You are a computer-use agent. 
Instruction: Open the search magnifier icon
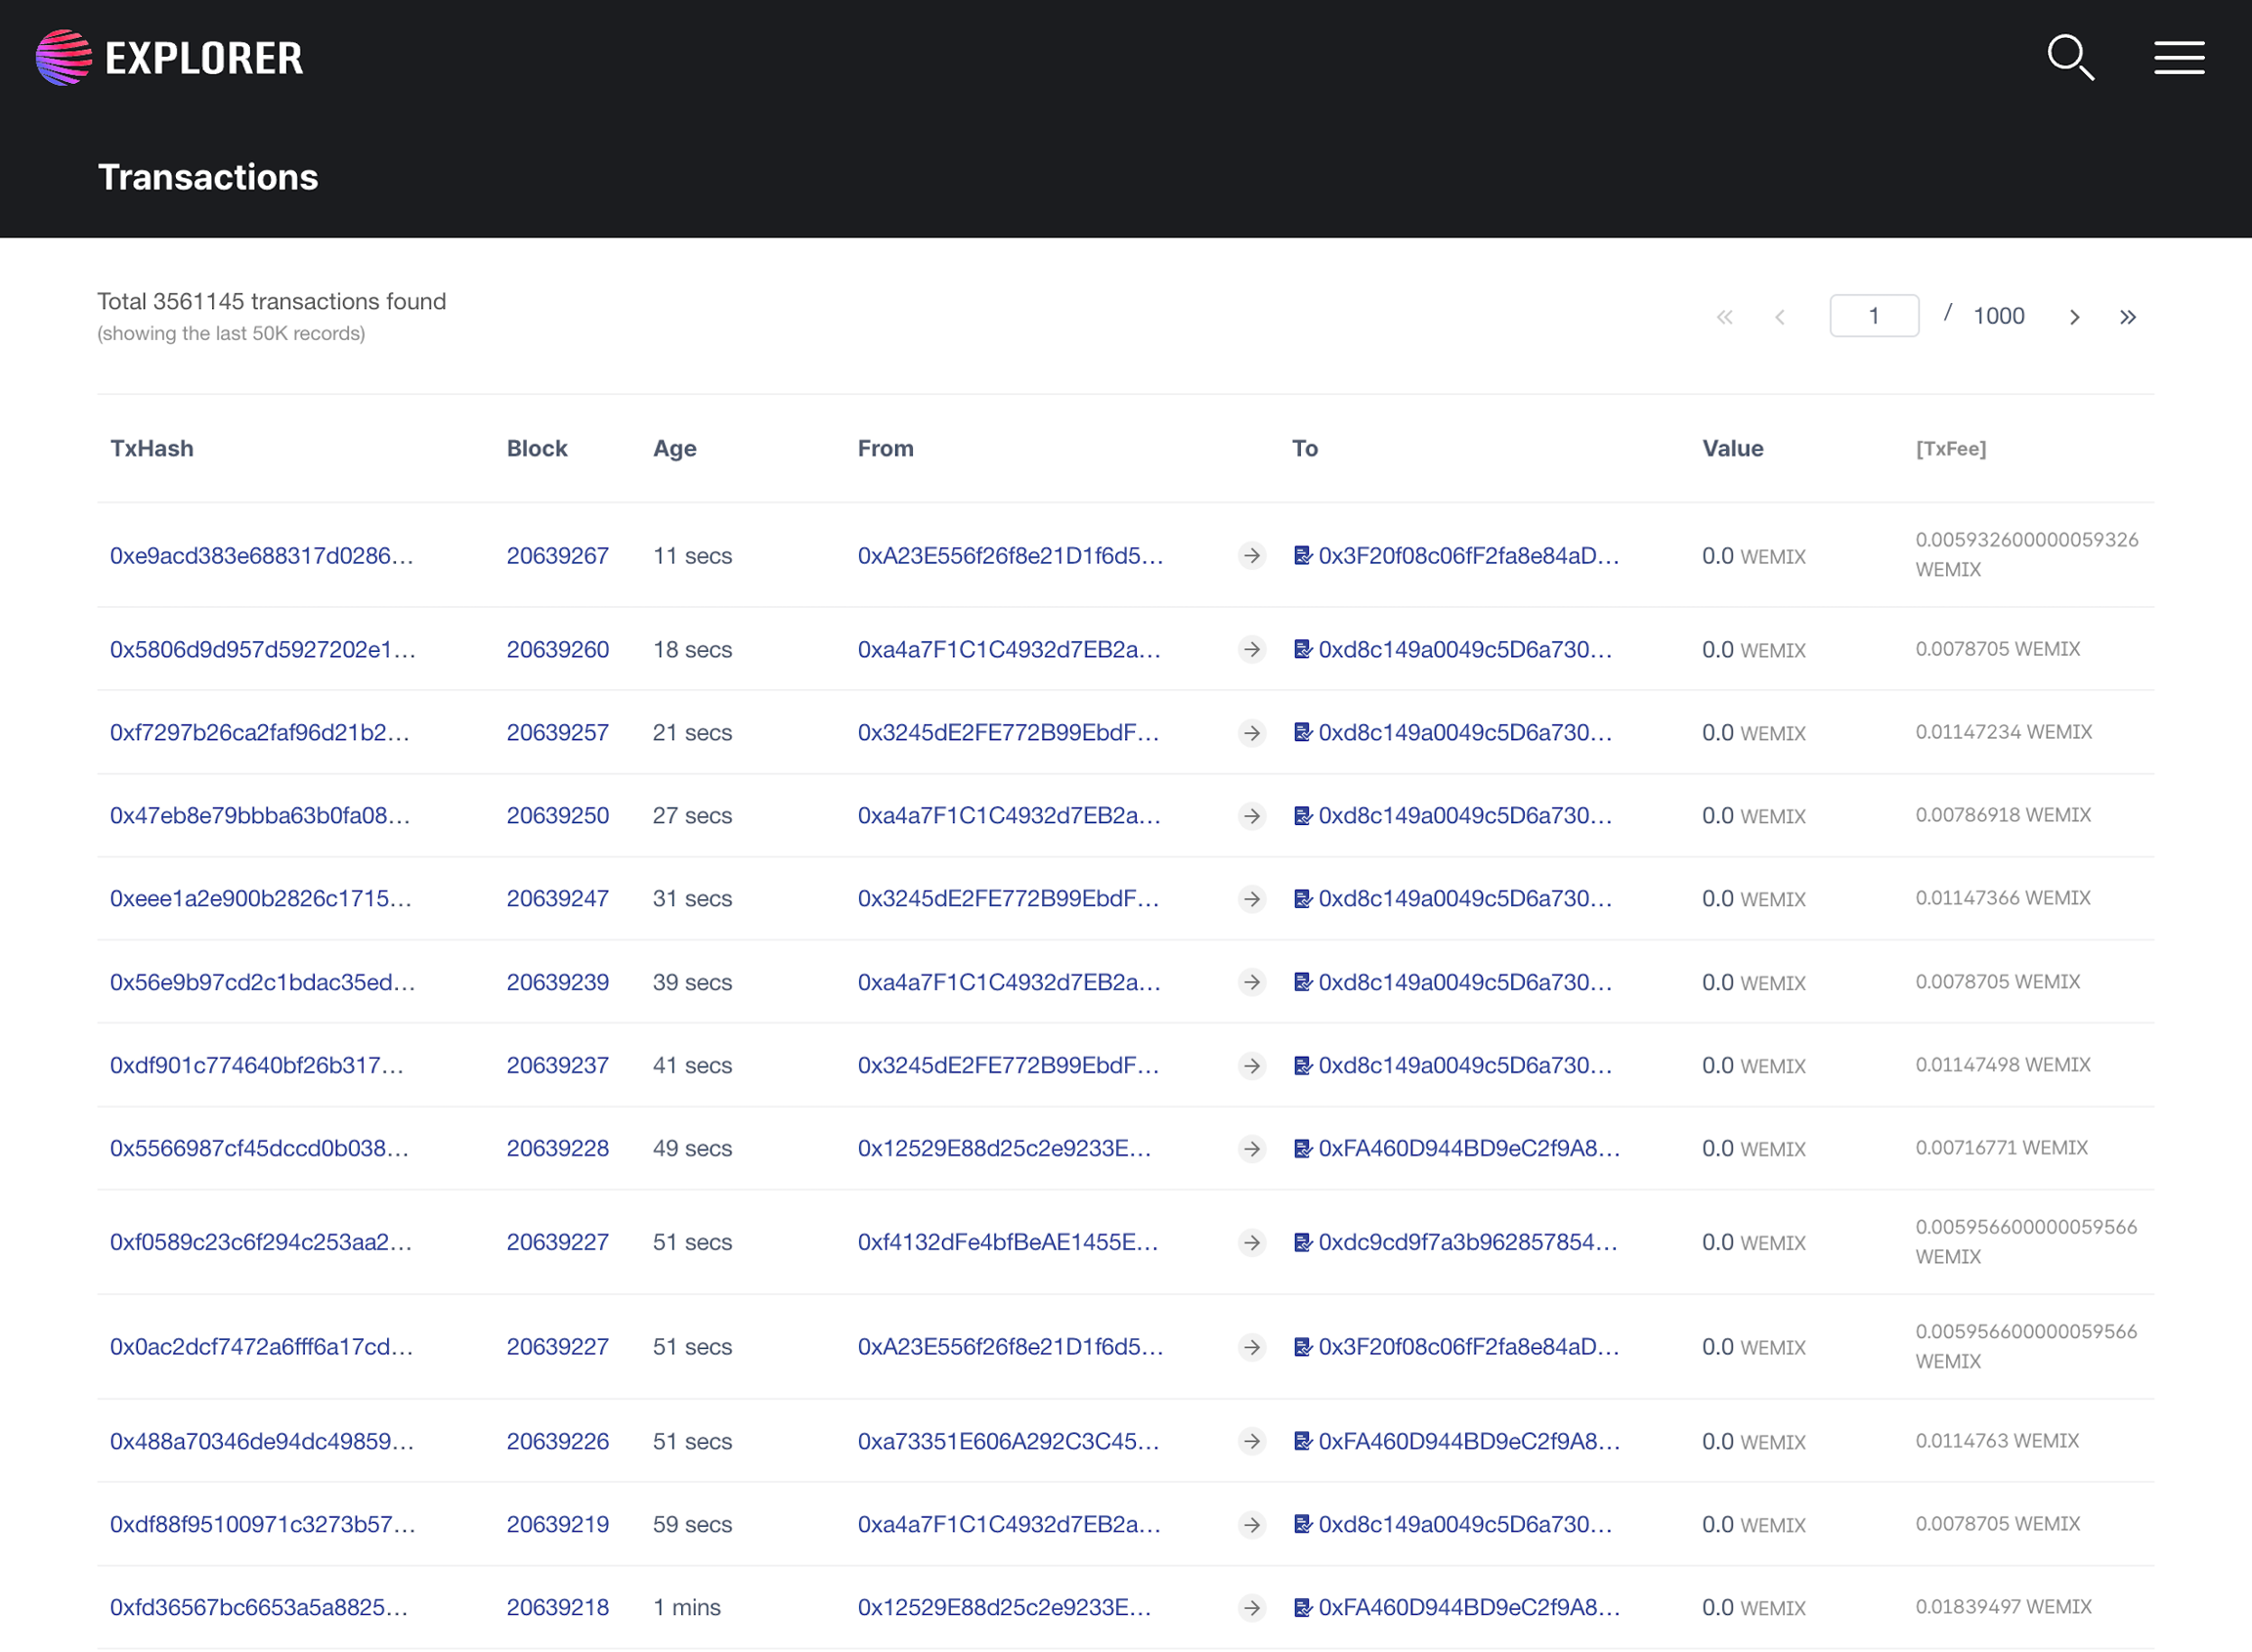point(2070,57)
